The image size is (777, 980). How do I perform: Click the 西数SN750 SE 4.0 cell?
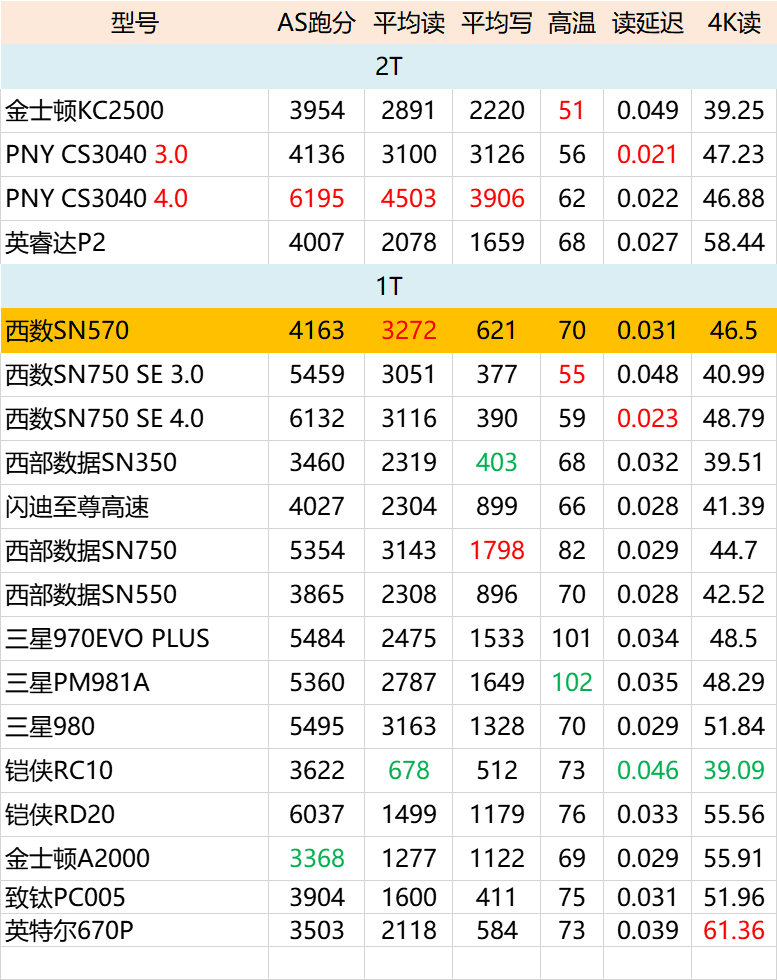pyautogui.click(x=134, y=418)
